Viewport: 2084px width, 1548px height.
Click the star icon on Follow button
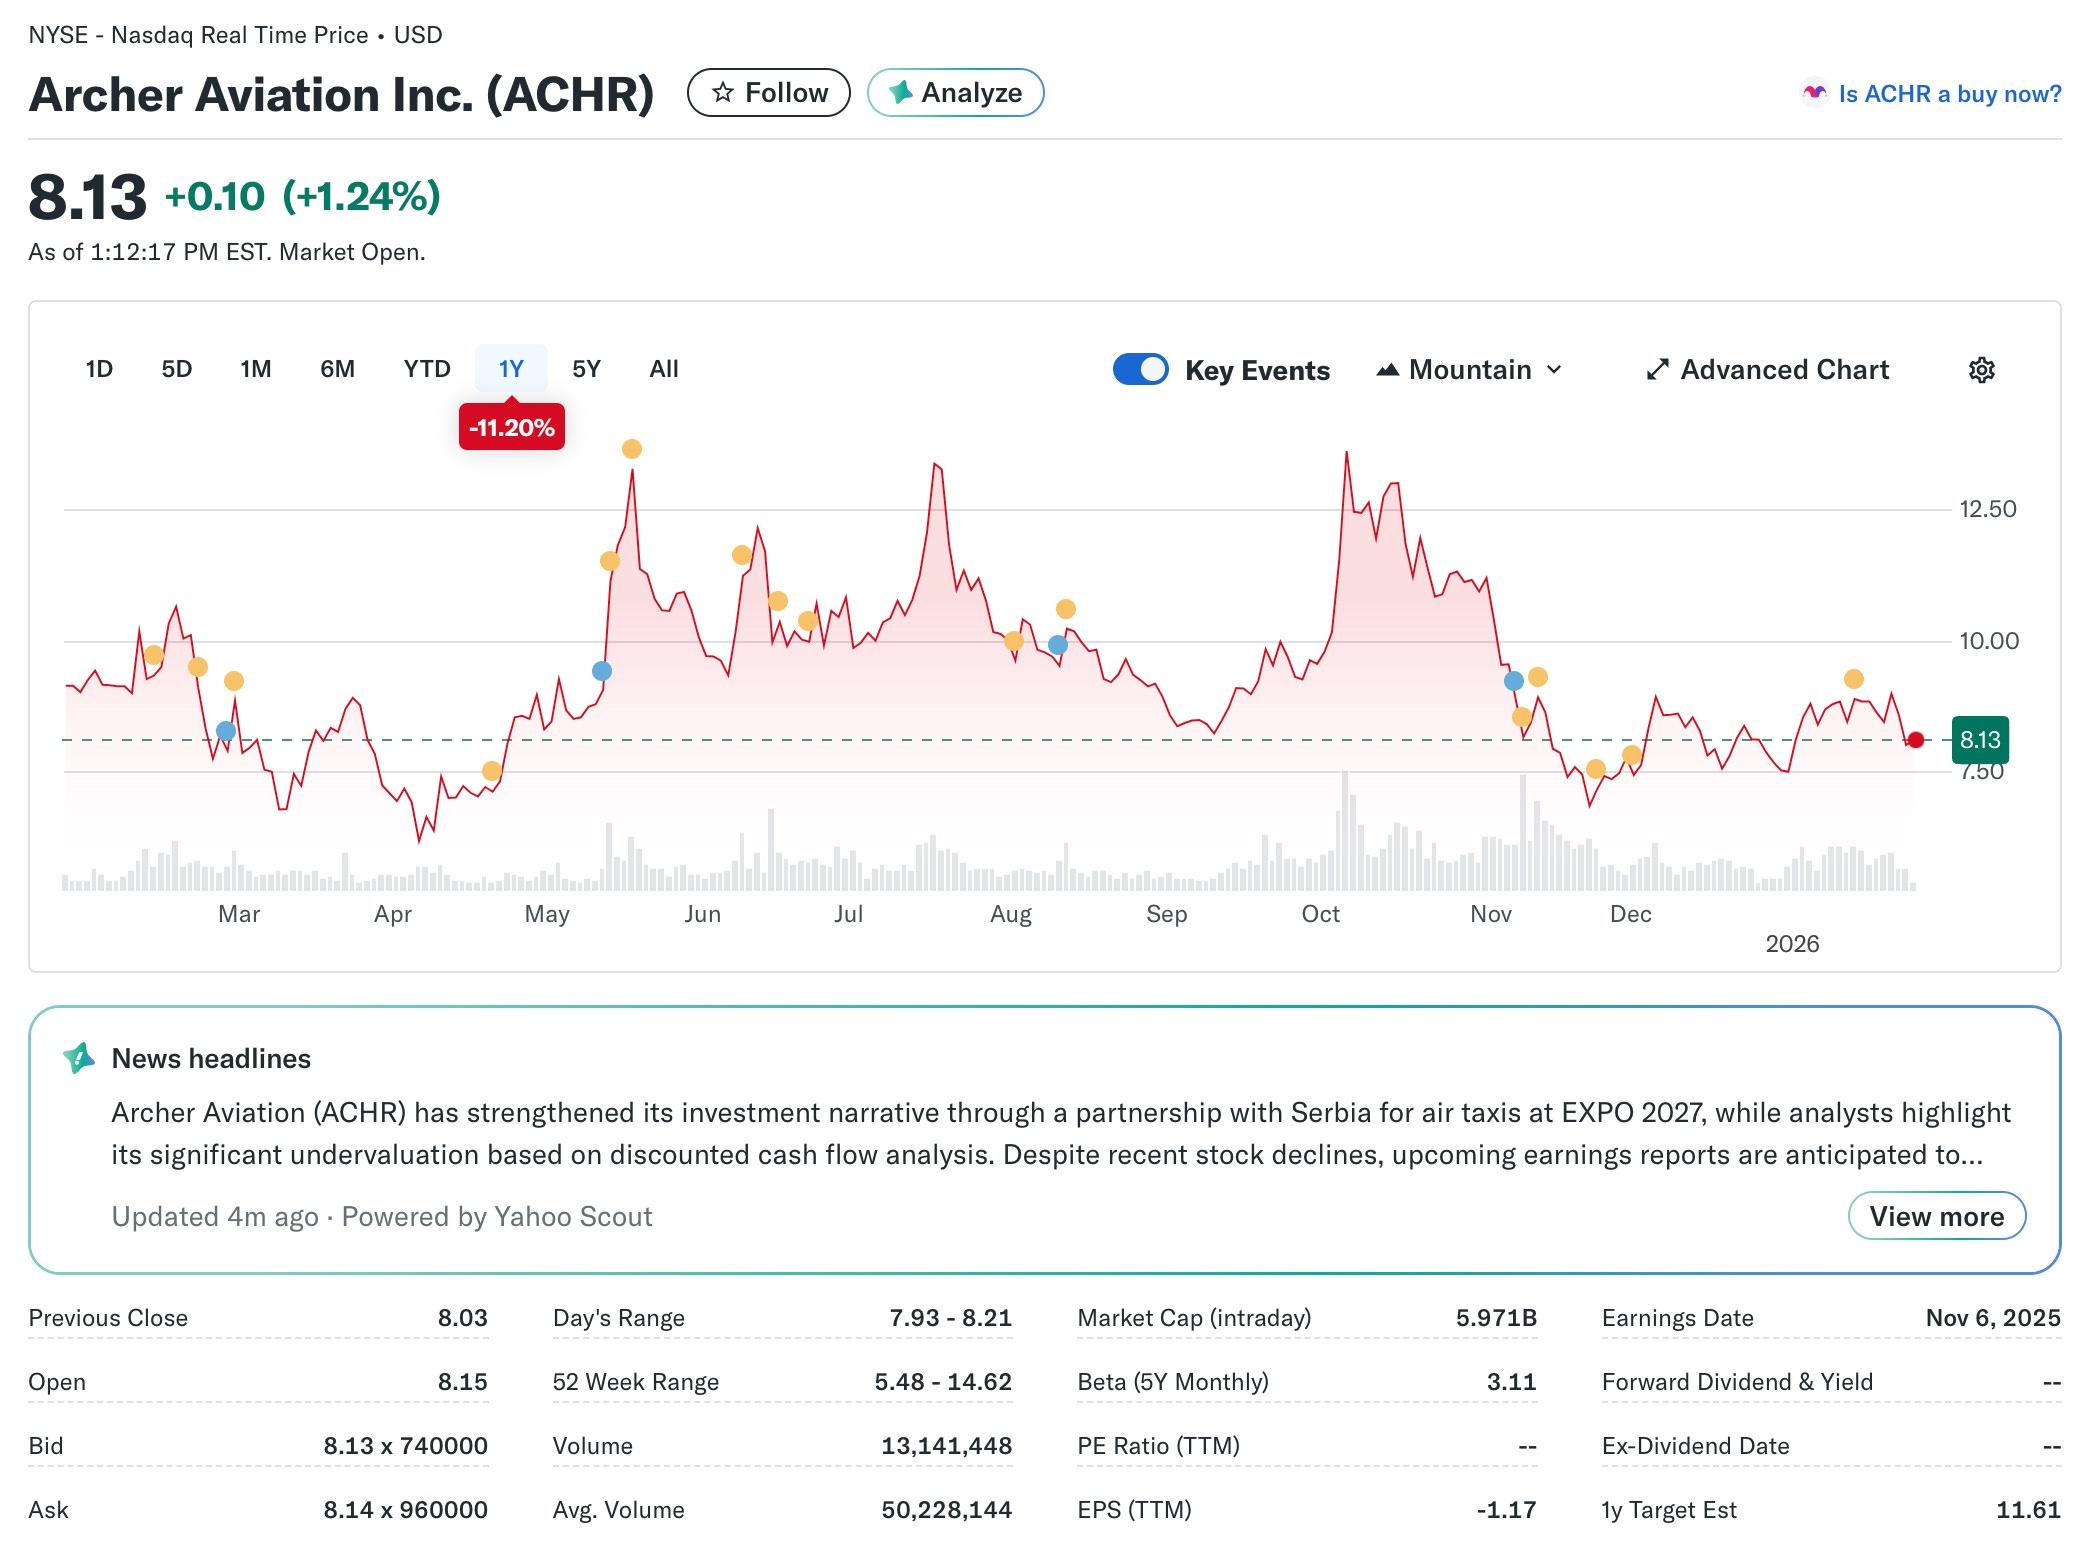[x=722, y=93]
